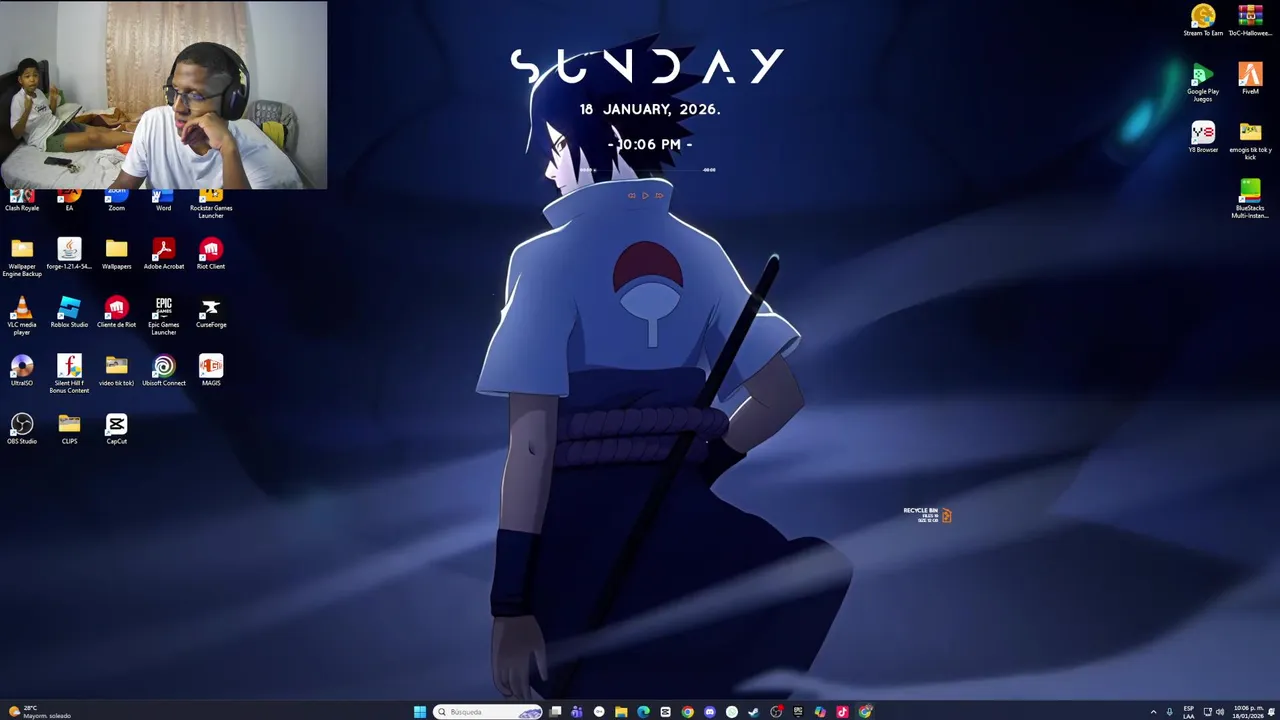Launch Microsoft Edge from the taskbar
Viewport: 1280px width, 720px height.
(643, 712)
